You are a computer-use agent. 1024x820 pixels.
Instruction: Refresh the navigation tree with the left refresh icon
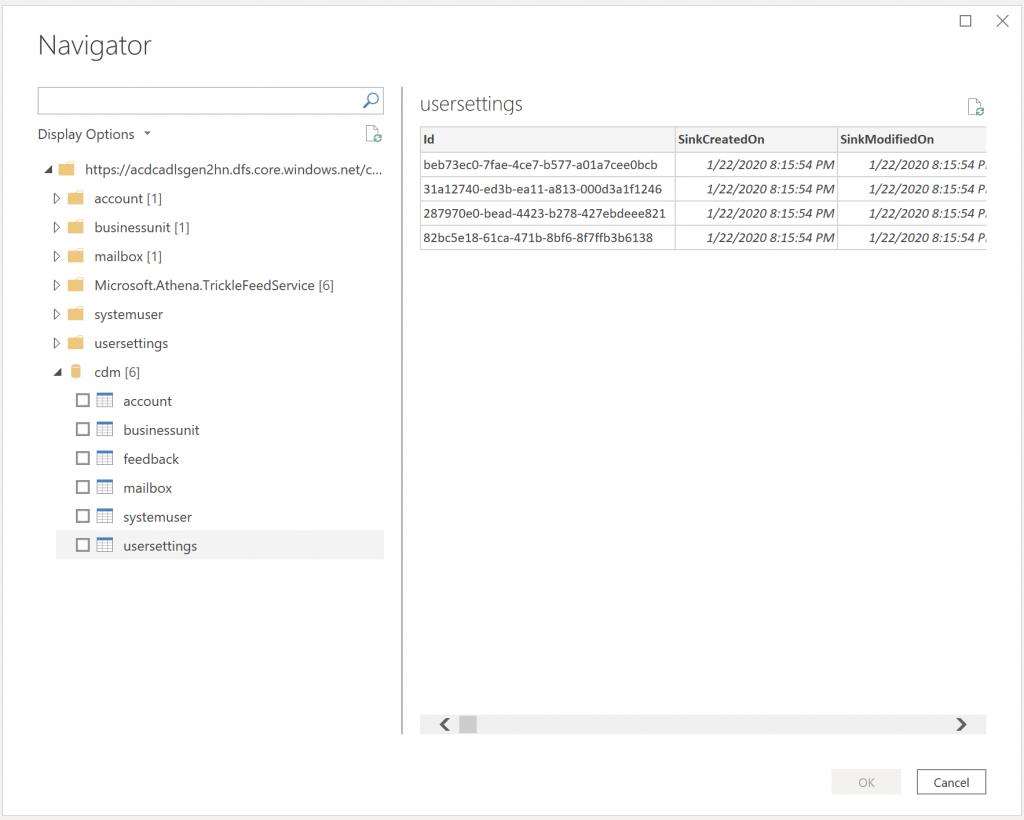pyautogui.click(x=374, y=134)
